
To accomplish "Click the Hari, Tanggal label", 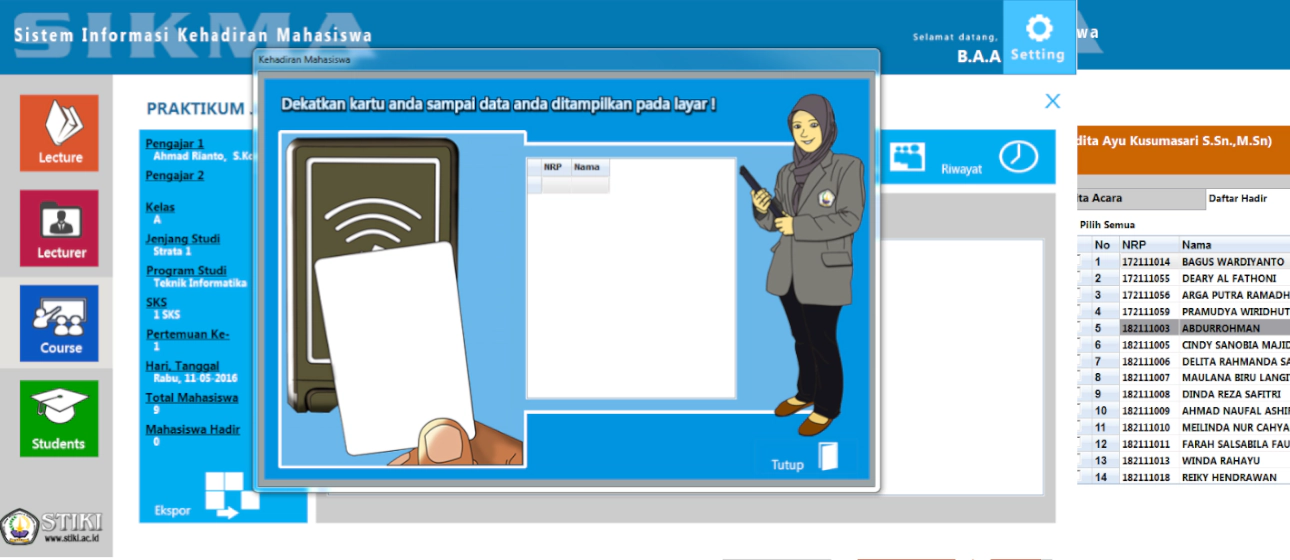I will (182, 366).
